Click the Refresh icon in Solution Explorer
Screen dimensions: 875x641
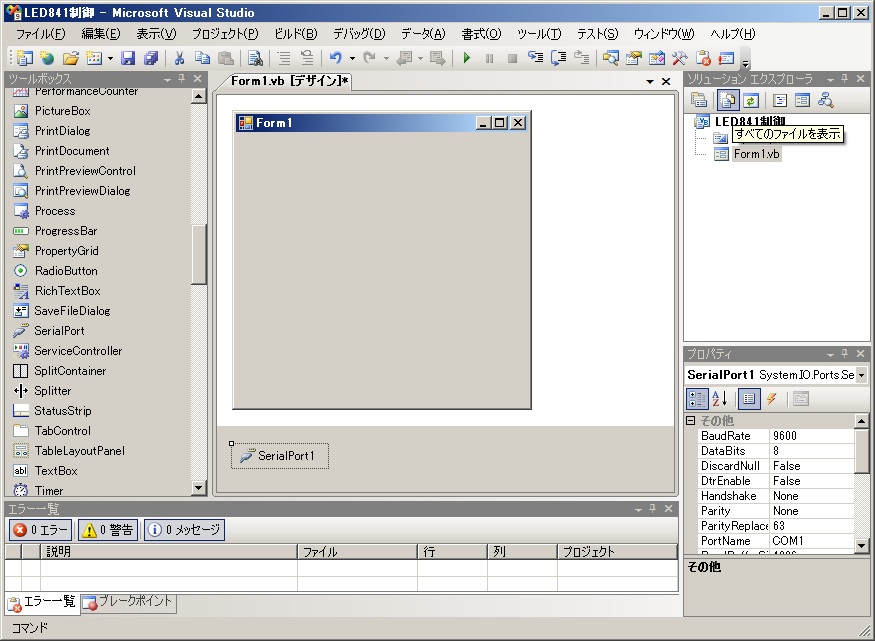pyautogui.click(x=751, y=100)
